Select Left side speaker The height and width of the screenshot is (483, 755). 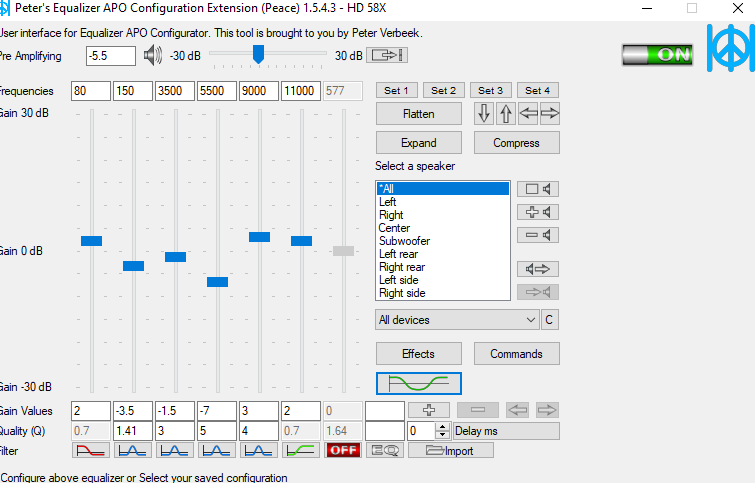(443, 280)
